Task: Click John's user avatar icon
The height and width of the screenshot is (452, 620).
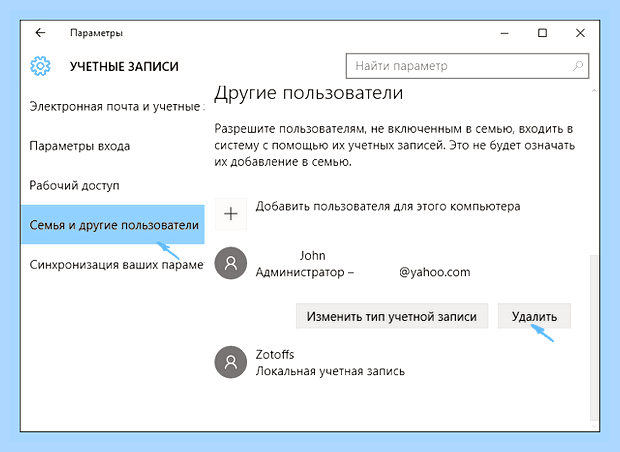Action: [x=231, y=263]
